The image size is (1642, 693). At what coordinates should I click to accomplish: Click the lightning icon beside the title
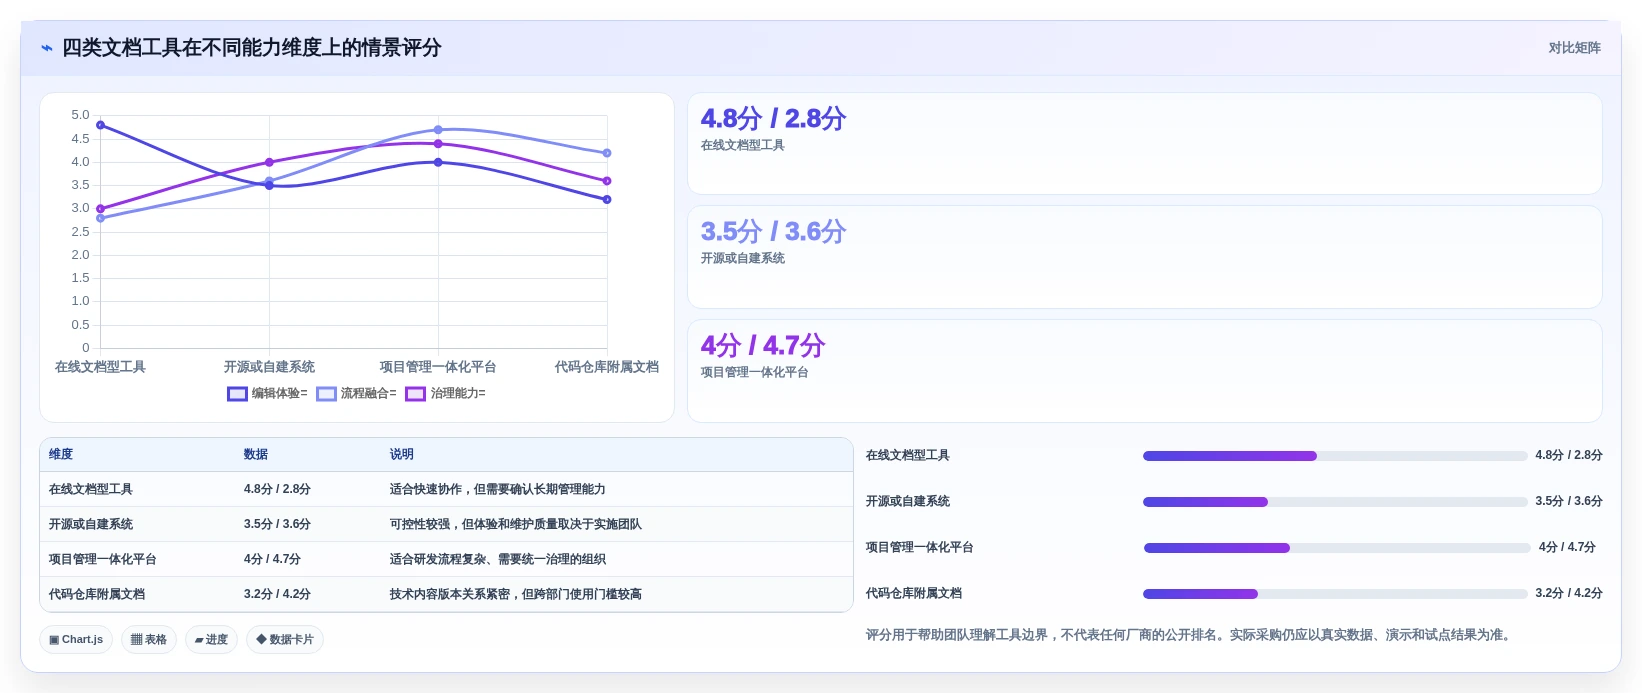click(47, 48)
